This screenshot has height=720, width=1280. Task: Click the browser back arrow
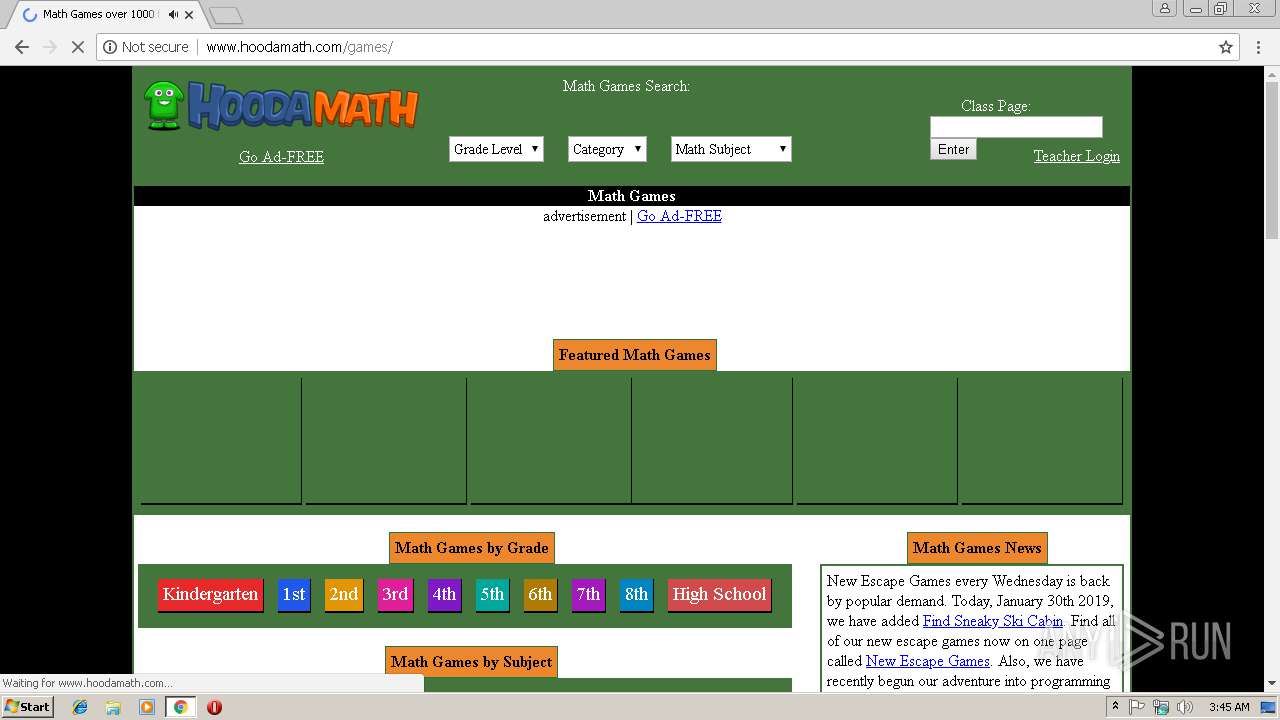click(22, 47)
